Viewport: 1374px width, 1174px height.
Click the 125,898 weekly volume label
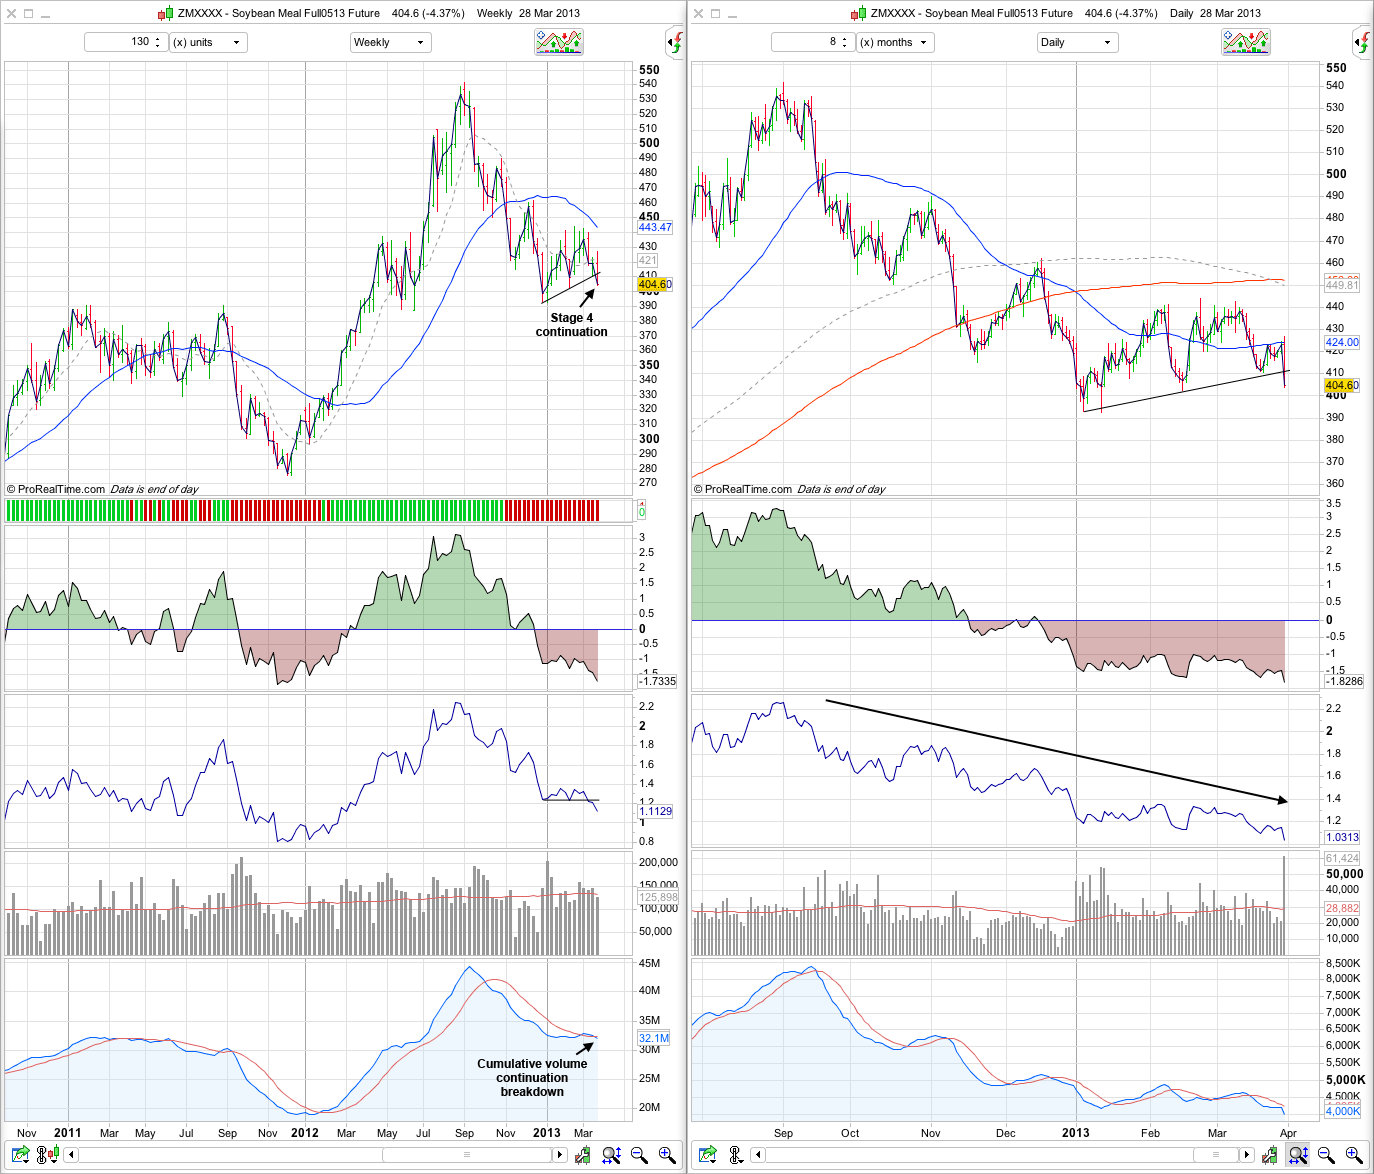coord(658,897)
